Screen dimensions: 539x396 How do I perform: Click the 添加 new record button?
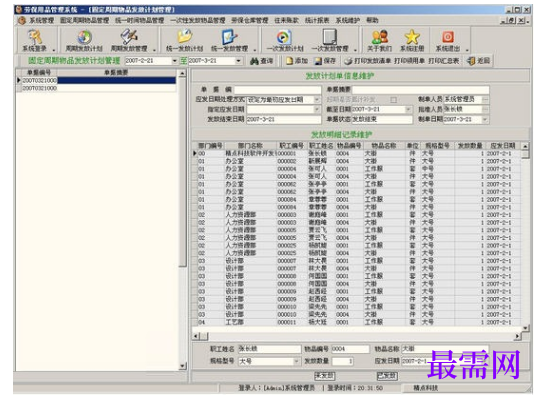click(x=297, y=61)
